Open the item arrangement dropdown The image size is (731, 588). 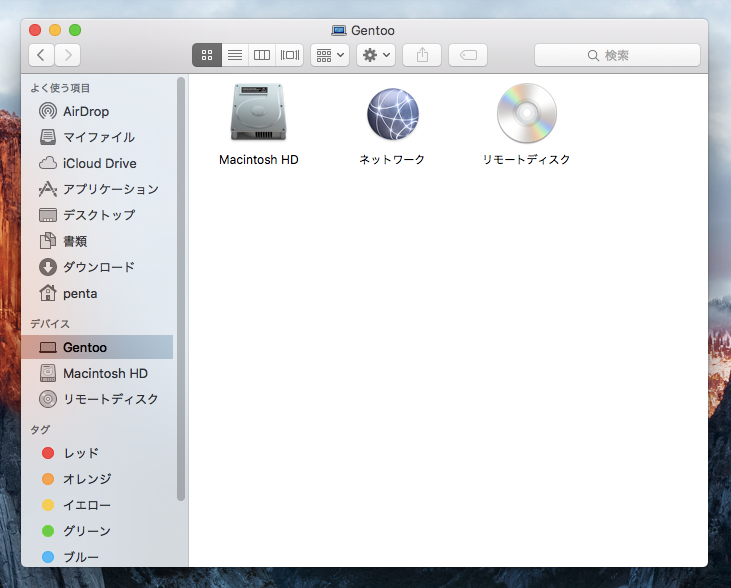point(330,55)
